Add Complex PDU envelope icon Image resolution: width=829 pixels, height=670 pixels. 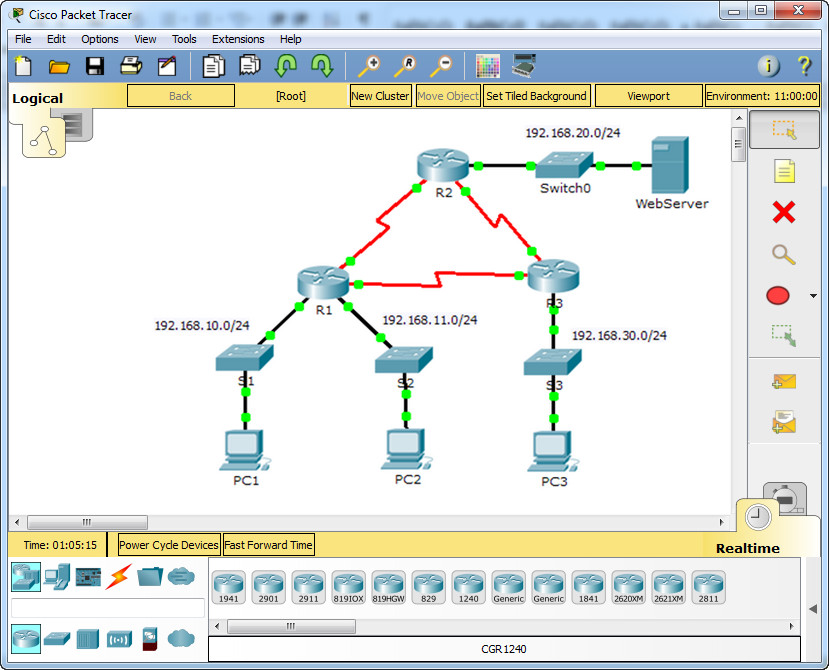[784, 423]
